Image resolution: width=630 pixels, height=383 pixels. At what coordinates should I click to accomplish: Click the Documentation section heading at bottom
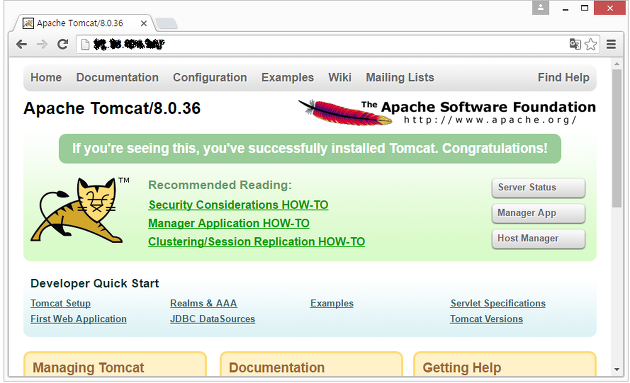(x=277, y=368)
